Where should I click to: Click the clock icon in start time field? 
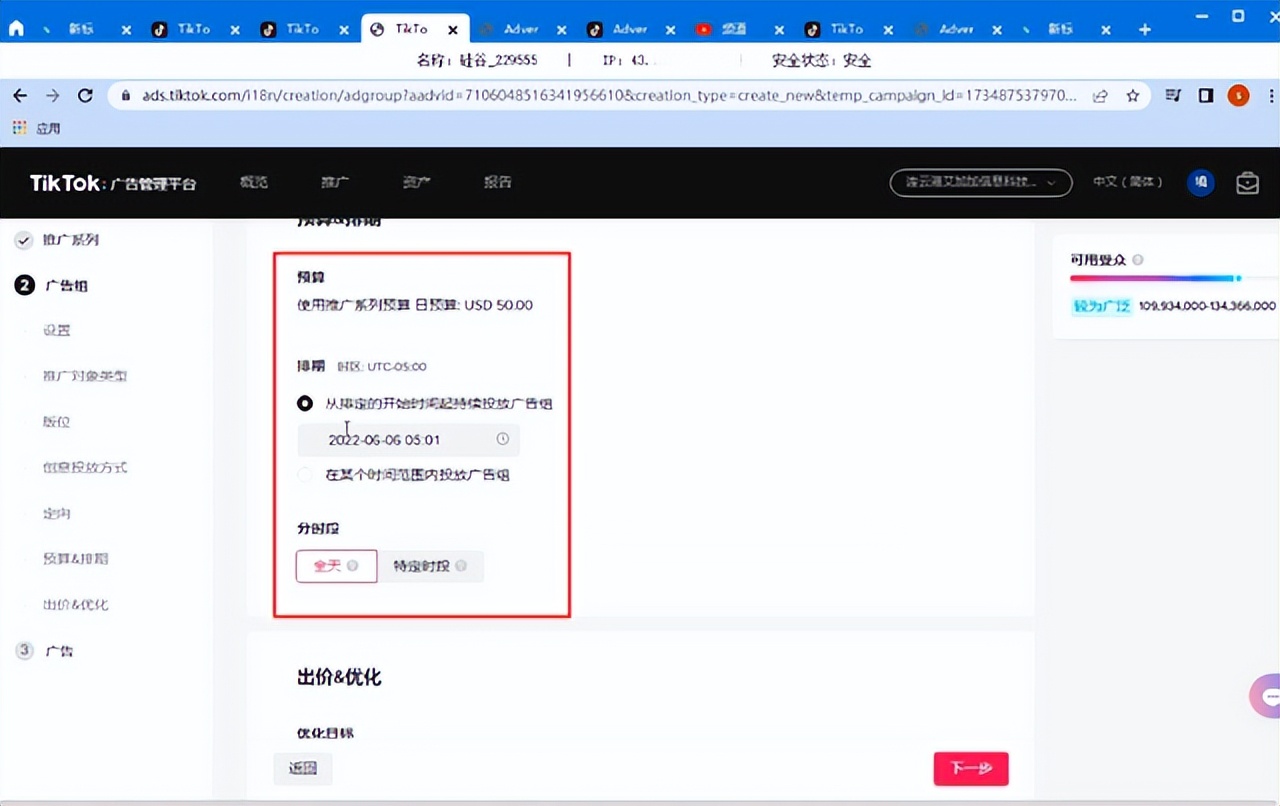pyautogui.click(x=502, y=439)
